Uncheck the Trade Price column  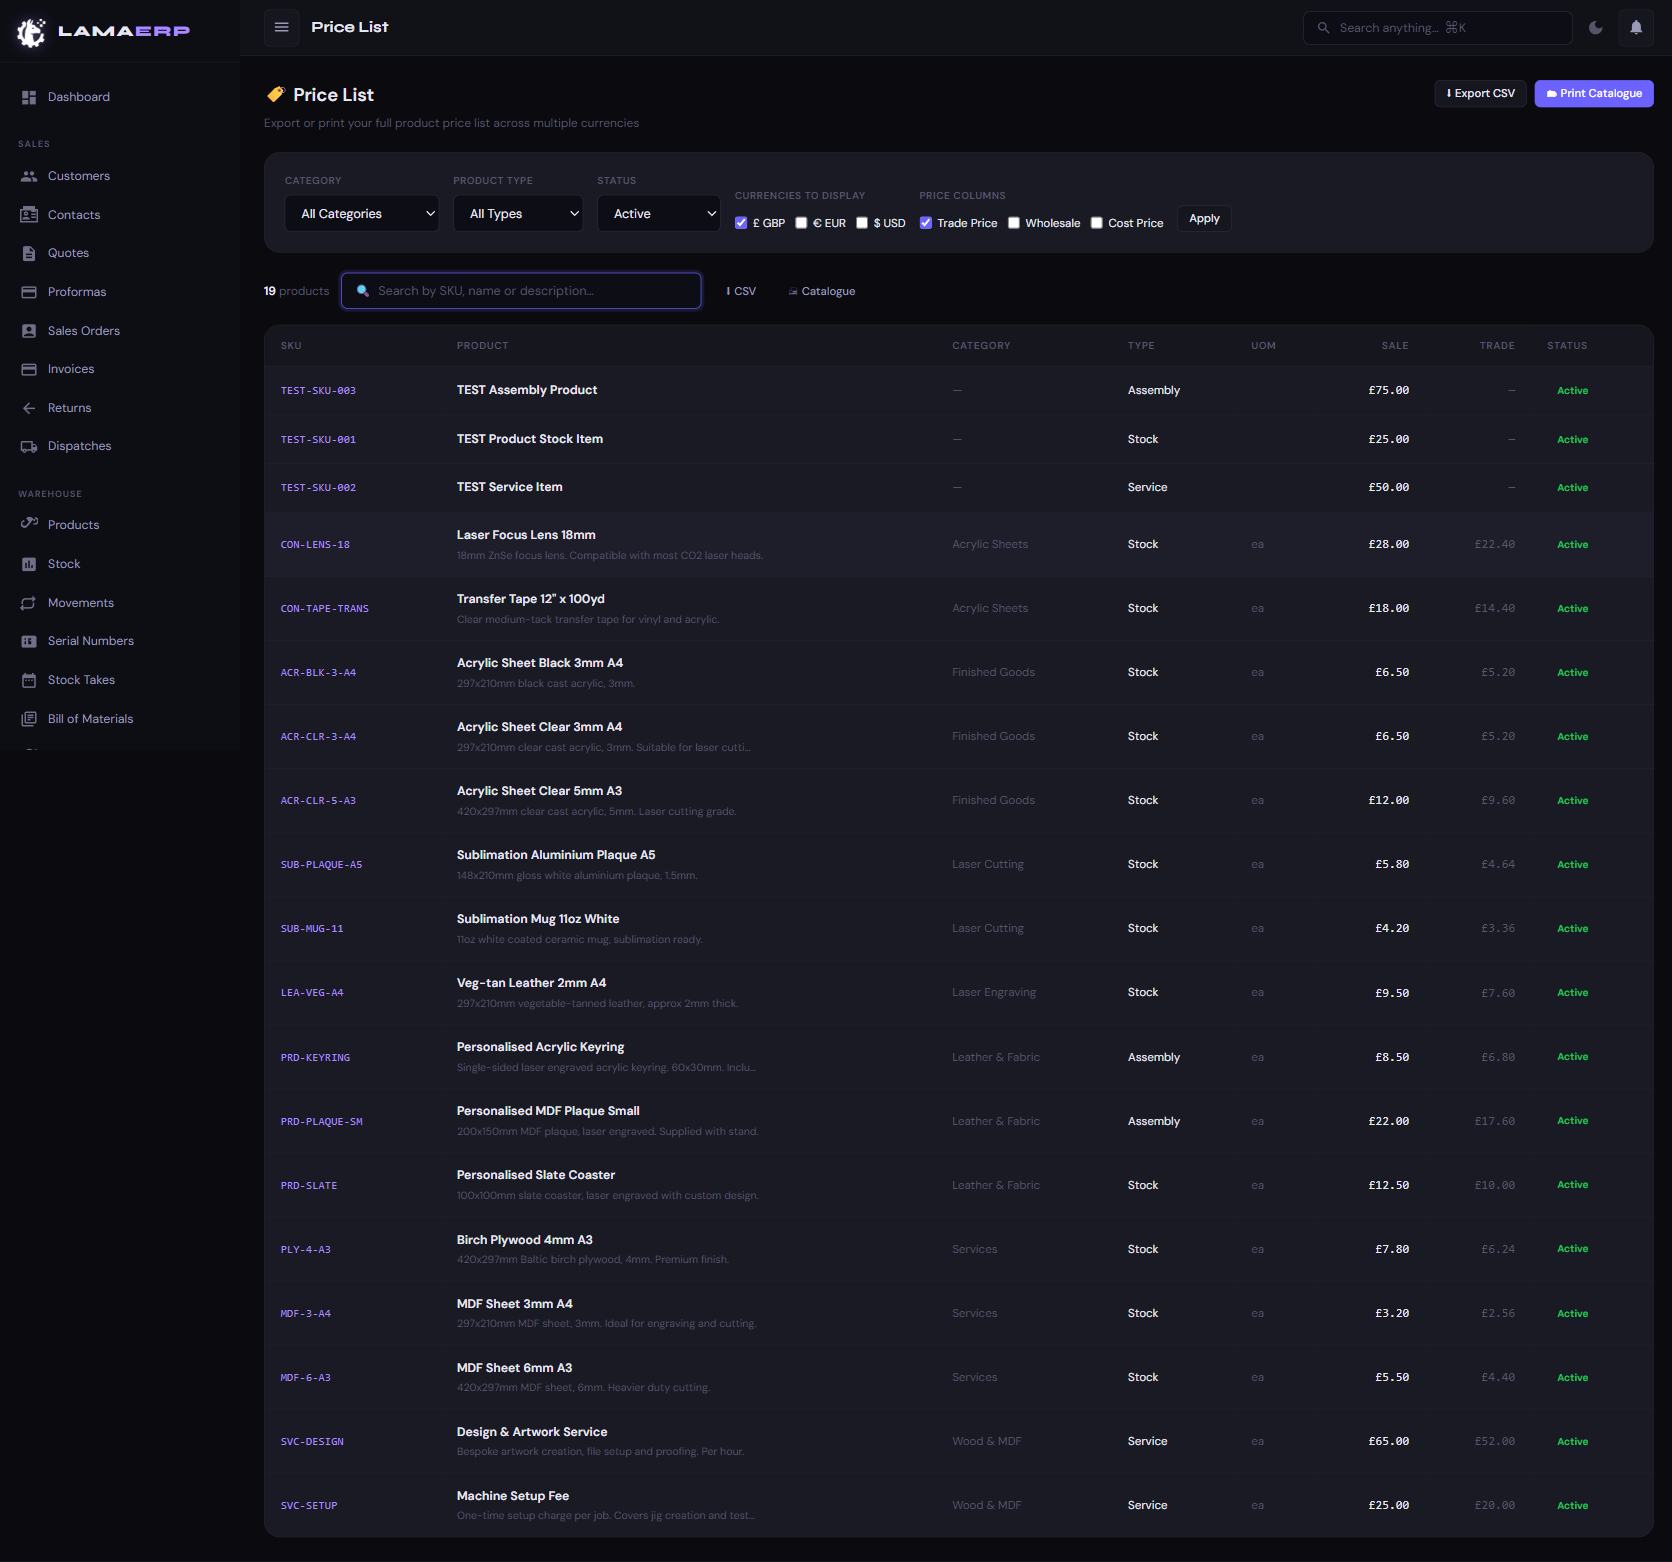(926, 223)
